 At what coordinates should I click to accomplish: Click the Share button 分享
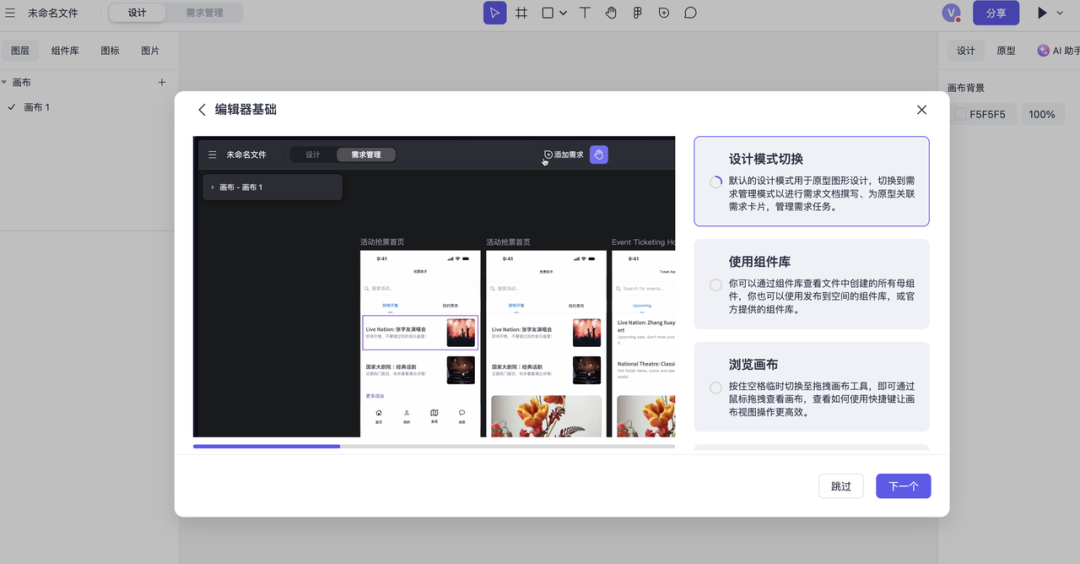996,12
